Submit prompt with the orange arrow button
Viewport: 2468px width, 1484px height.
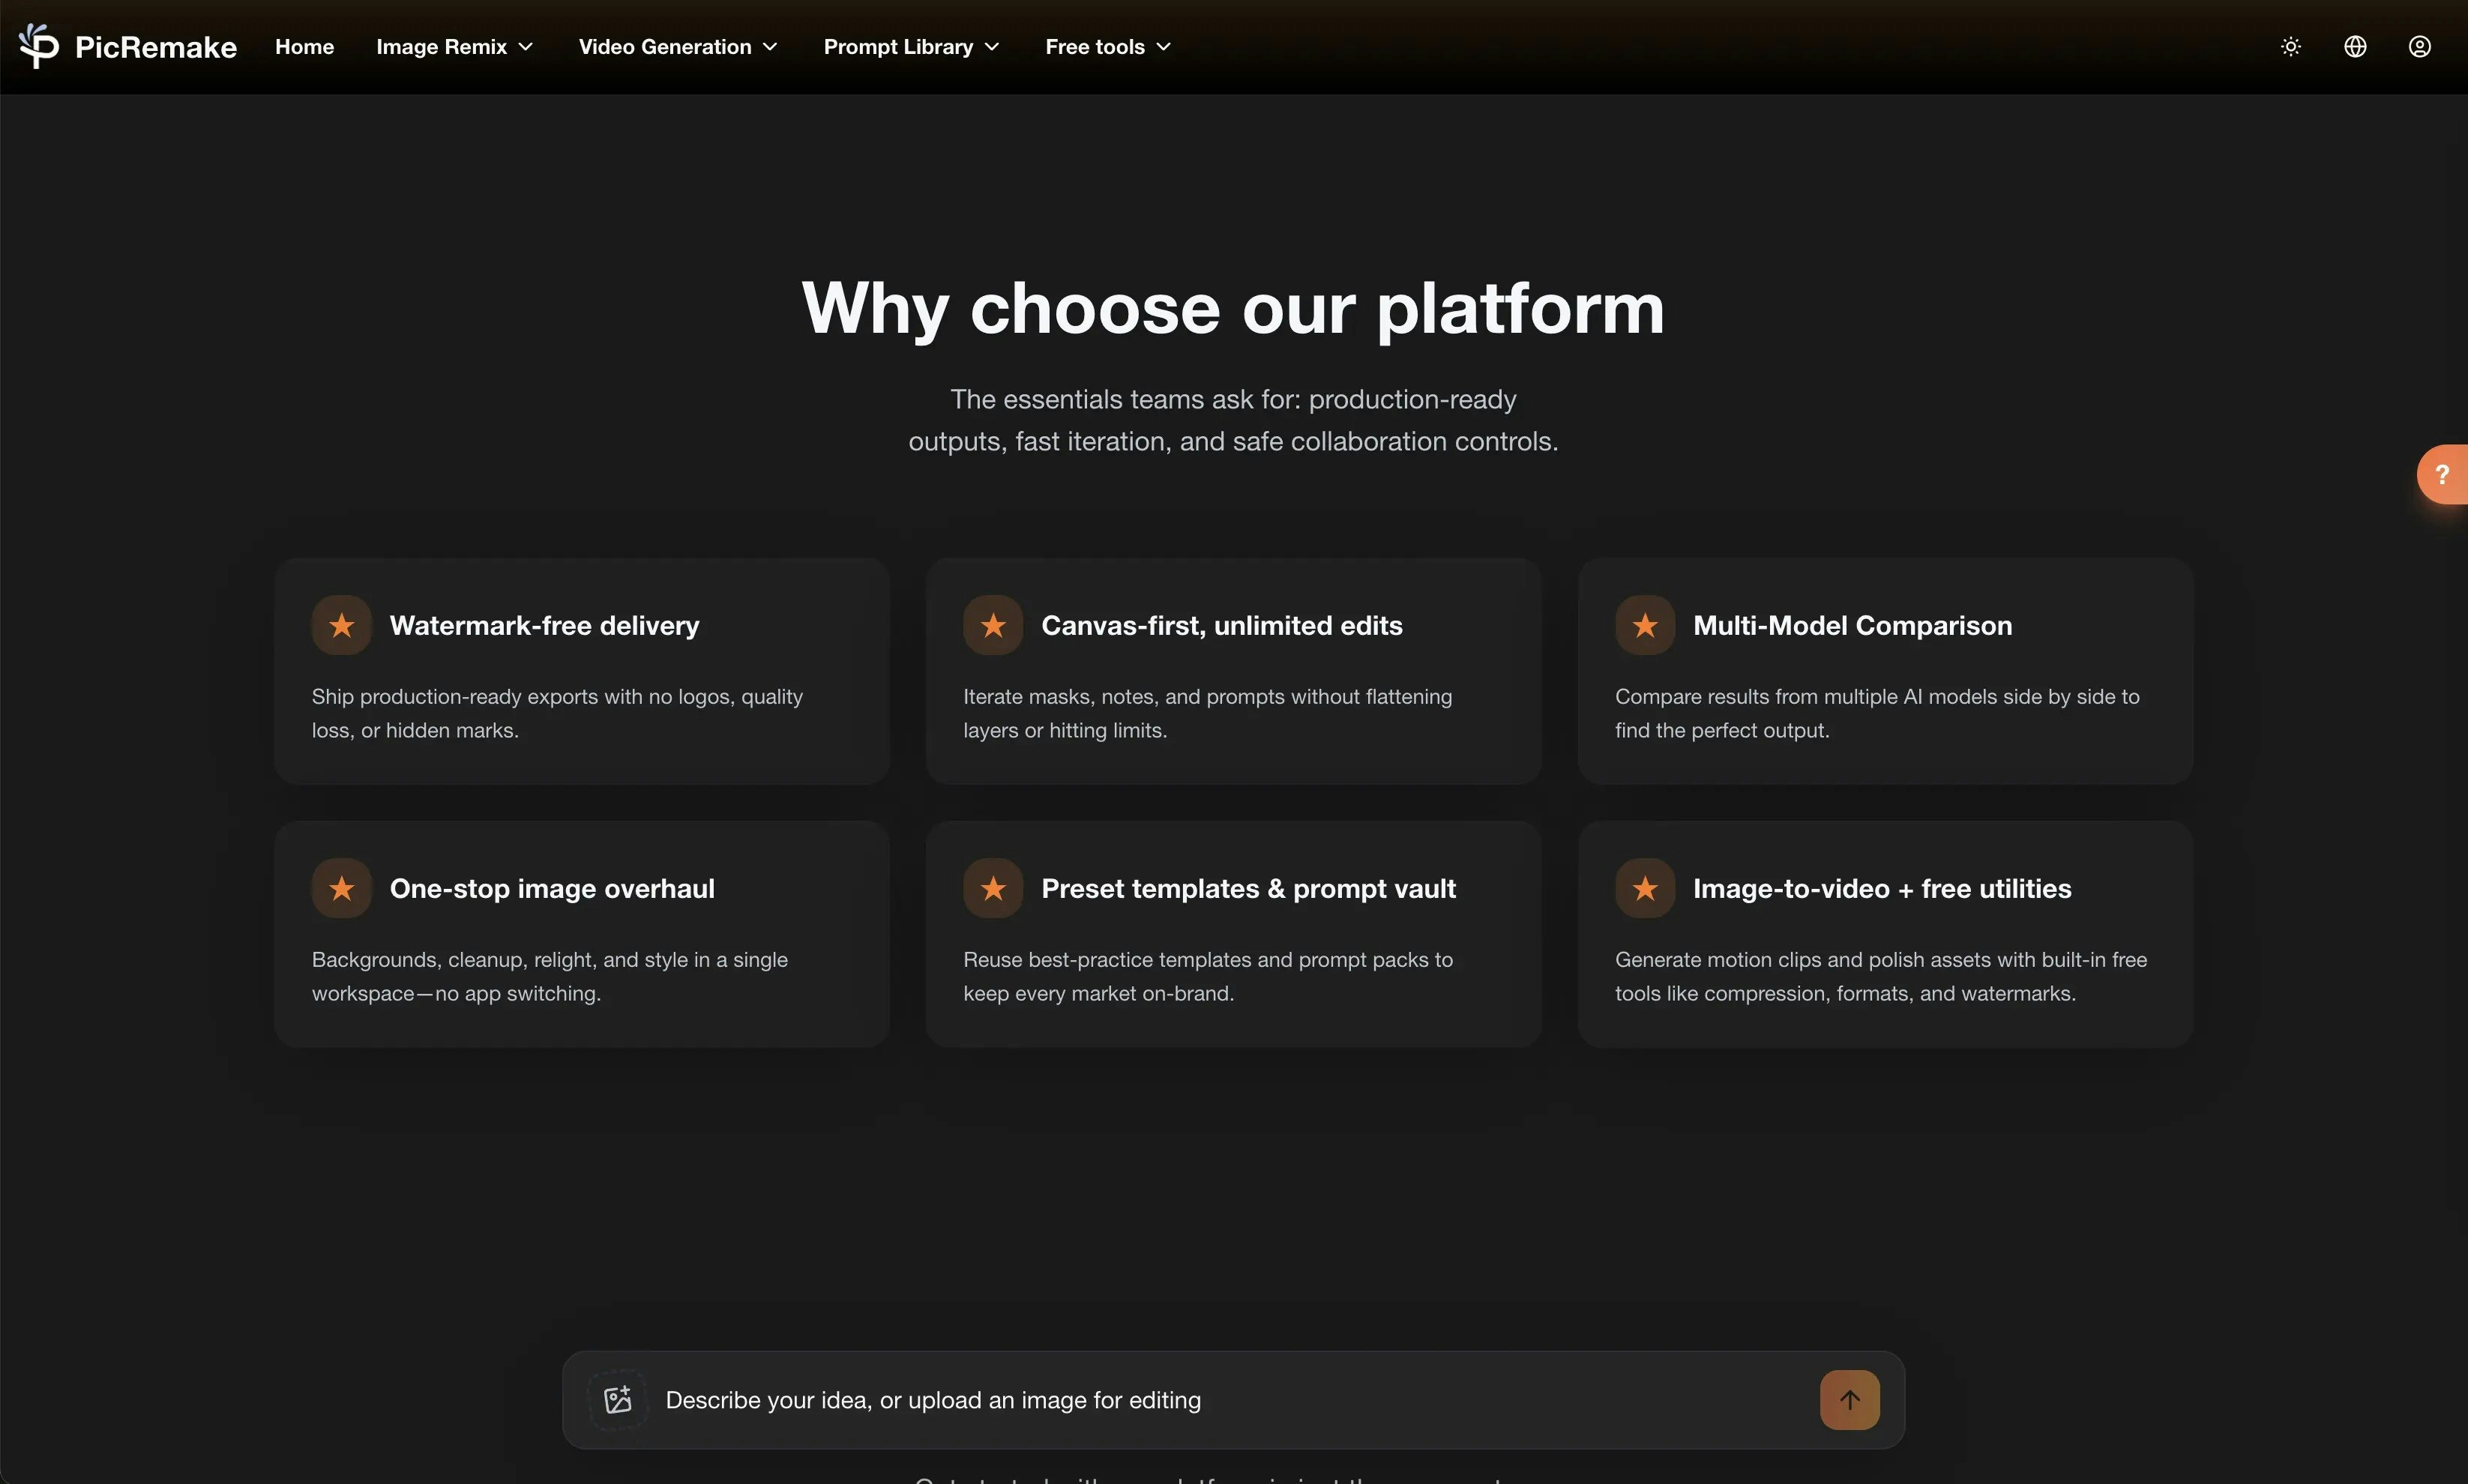[1849, 1399]
